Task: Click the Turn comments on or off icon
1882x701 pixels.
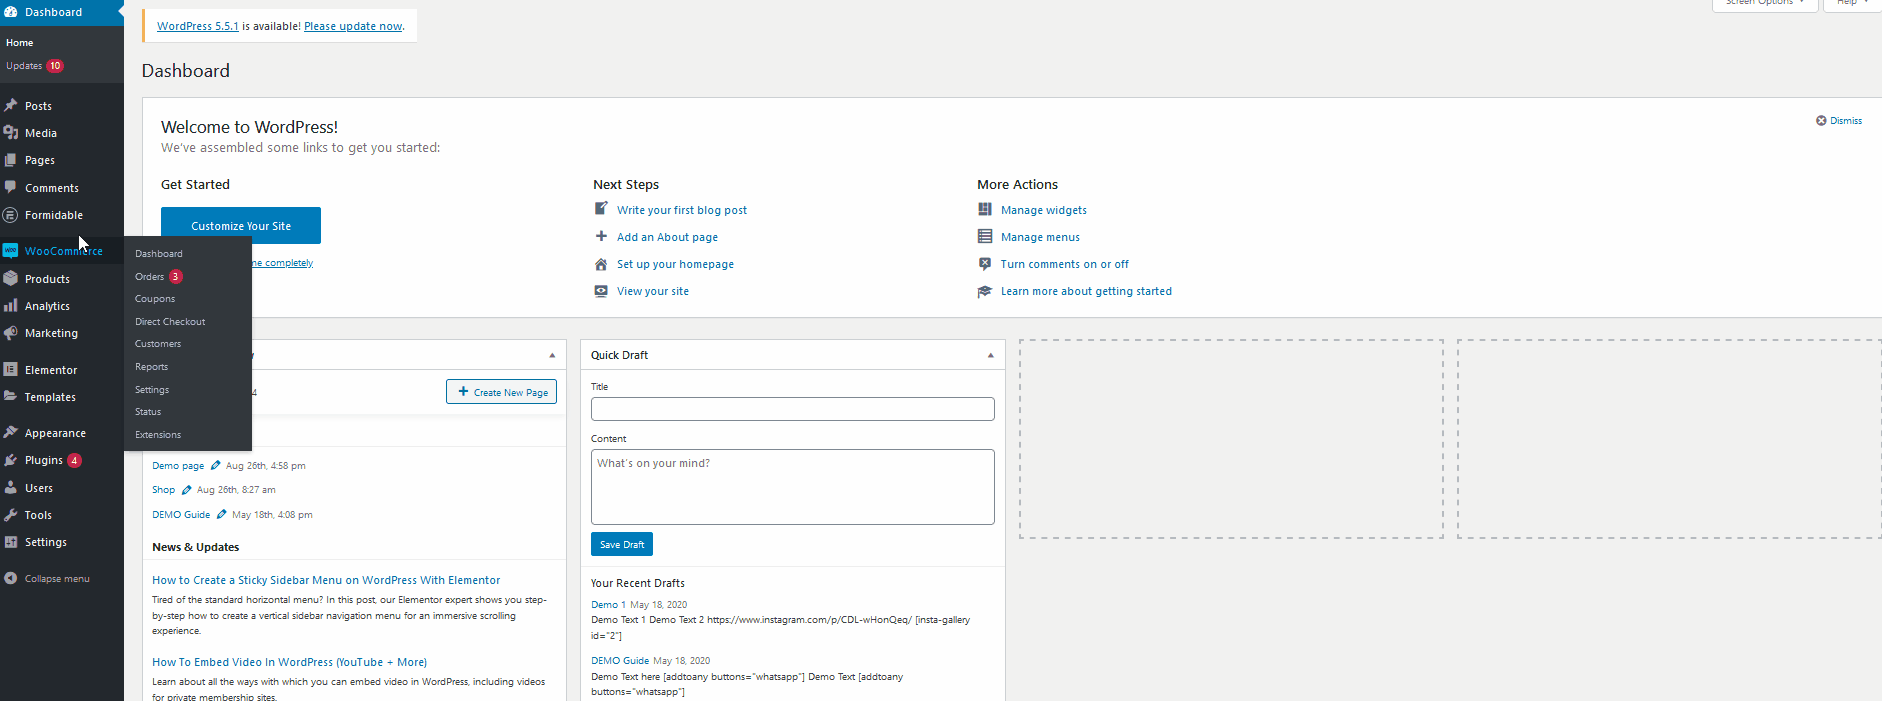Action: click(985, 263)
